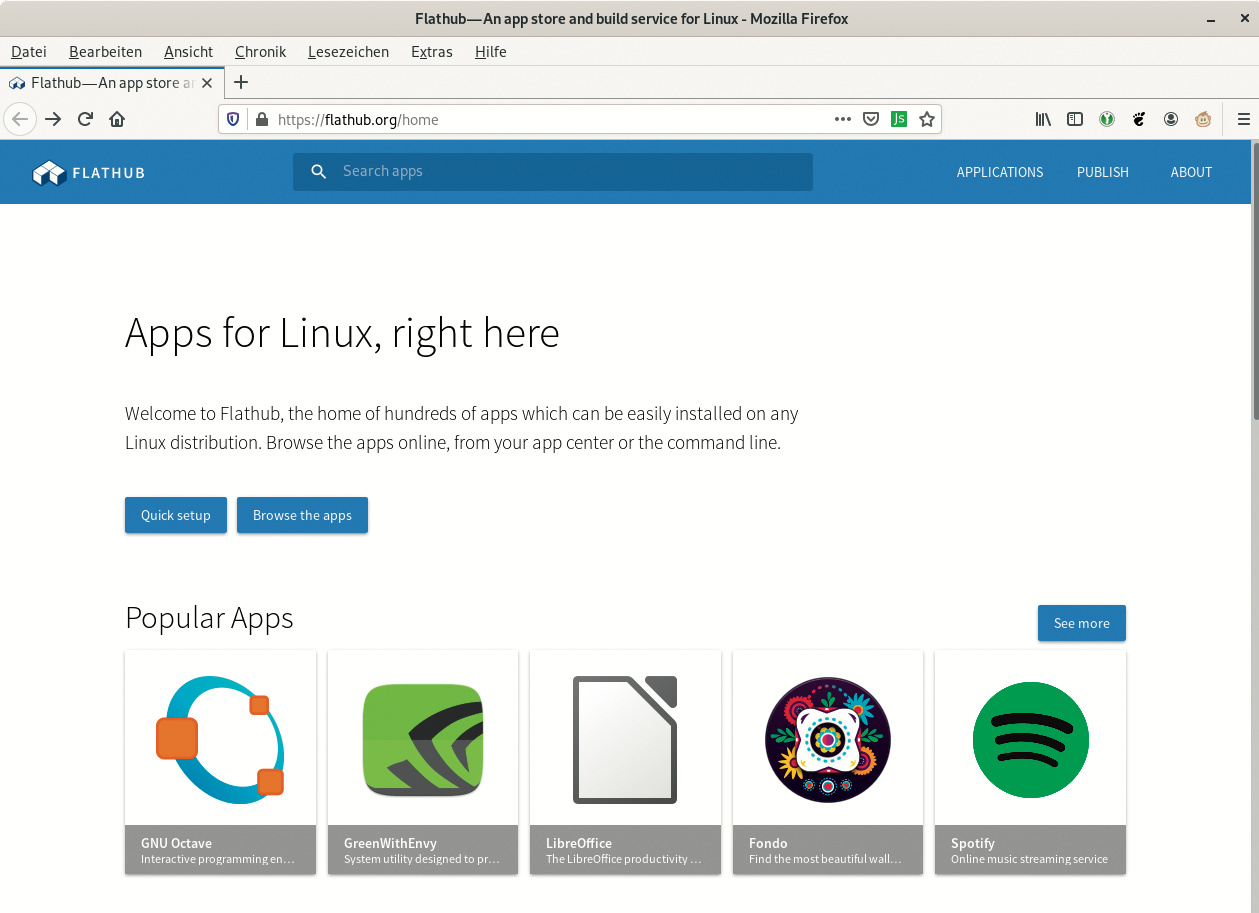This screenshot has height=913, width=1259.
Task: Open the Chronik menu
Action: pos(260,51)
